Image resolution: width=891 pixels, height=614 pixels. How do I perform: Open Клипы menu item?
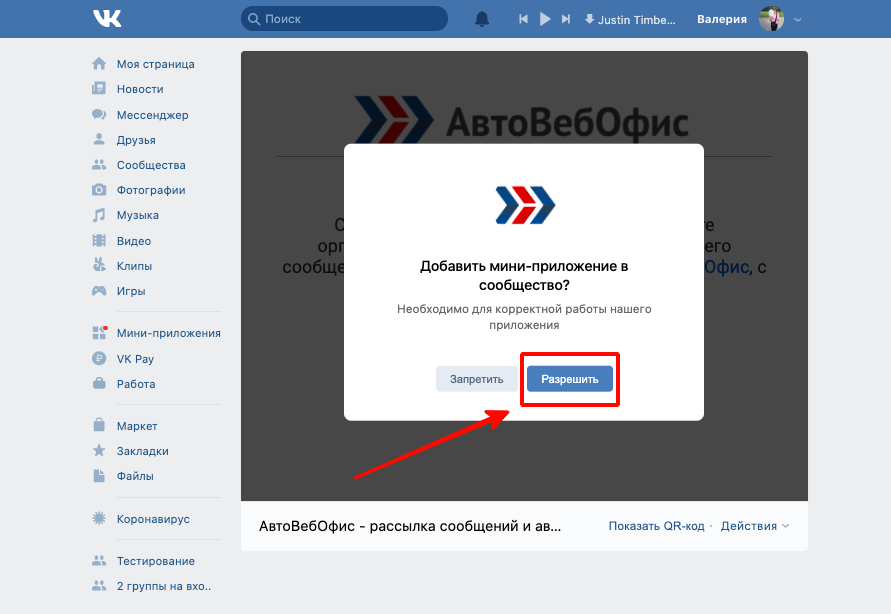pos(134,266)
